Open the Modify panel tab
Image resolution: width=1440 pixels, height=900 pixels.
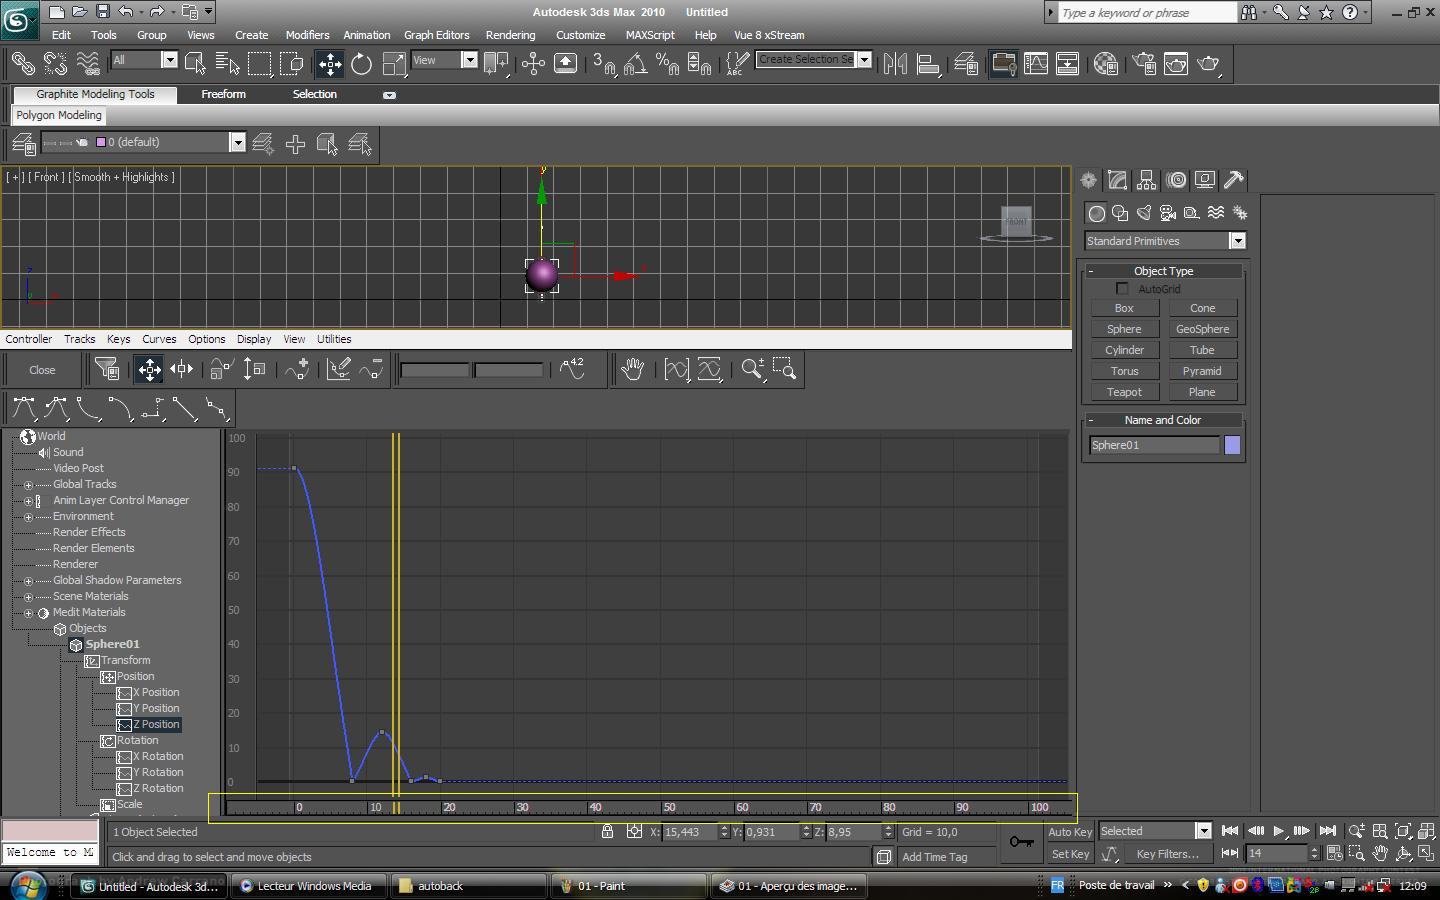click(1117, 180)
